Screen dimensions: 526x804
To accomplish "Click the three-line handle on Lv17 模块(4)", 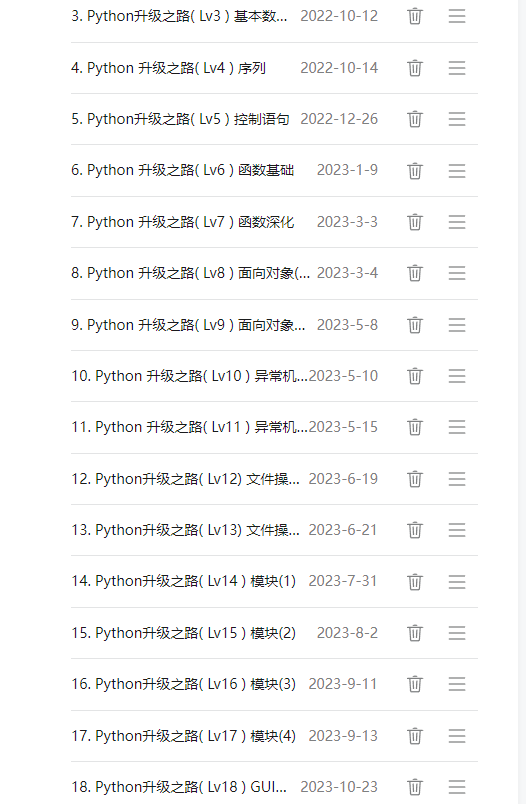I will 457,736.
